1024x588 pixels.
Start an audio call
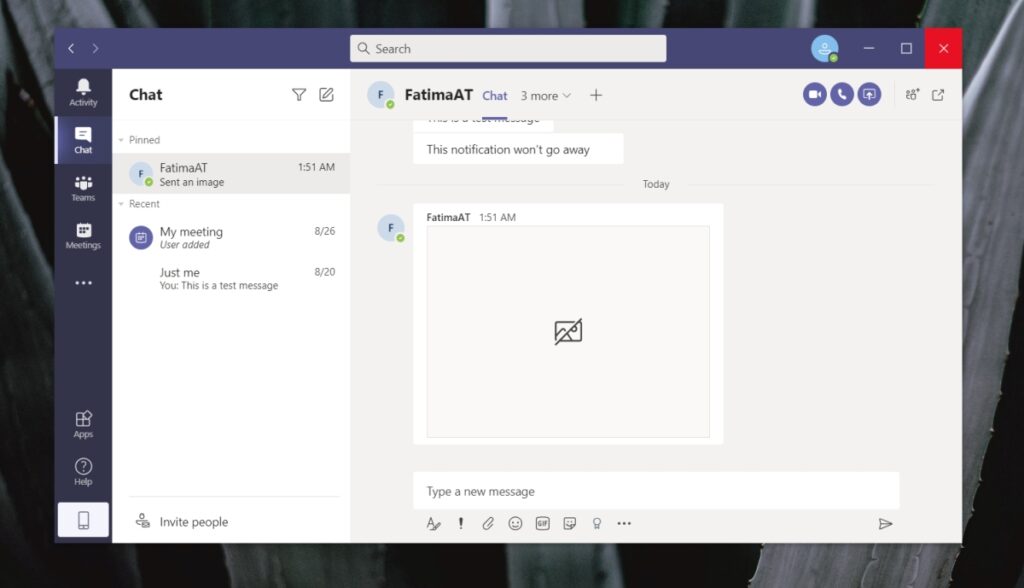[842, 94]
